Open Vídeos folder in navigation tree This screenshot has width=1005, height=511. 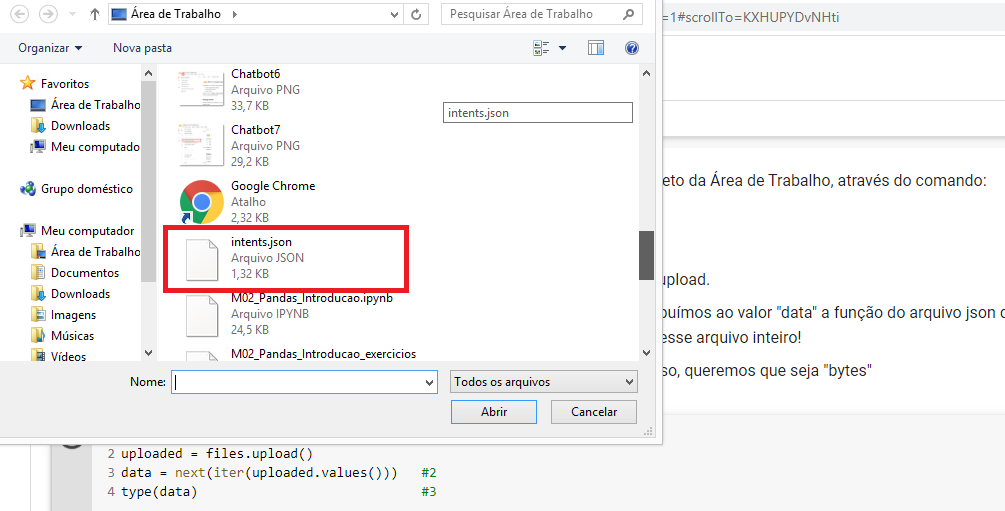point(58,356)
